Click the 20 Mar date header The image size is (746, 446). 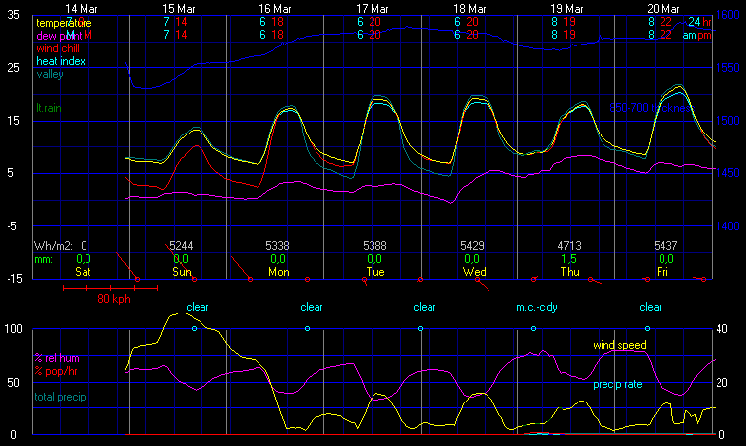coord(664,7)
